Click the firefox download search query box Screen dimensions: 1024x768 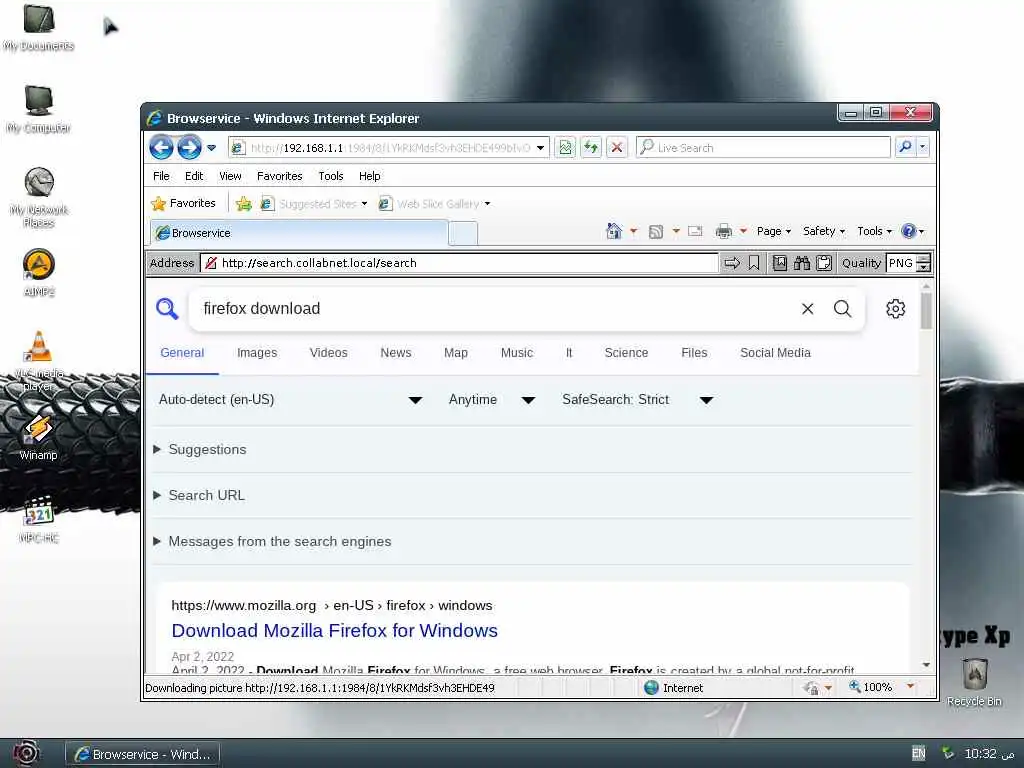point(494,308)
